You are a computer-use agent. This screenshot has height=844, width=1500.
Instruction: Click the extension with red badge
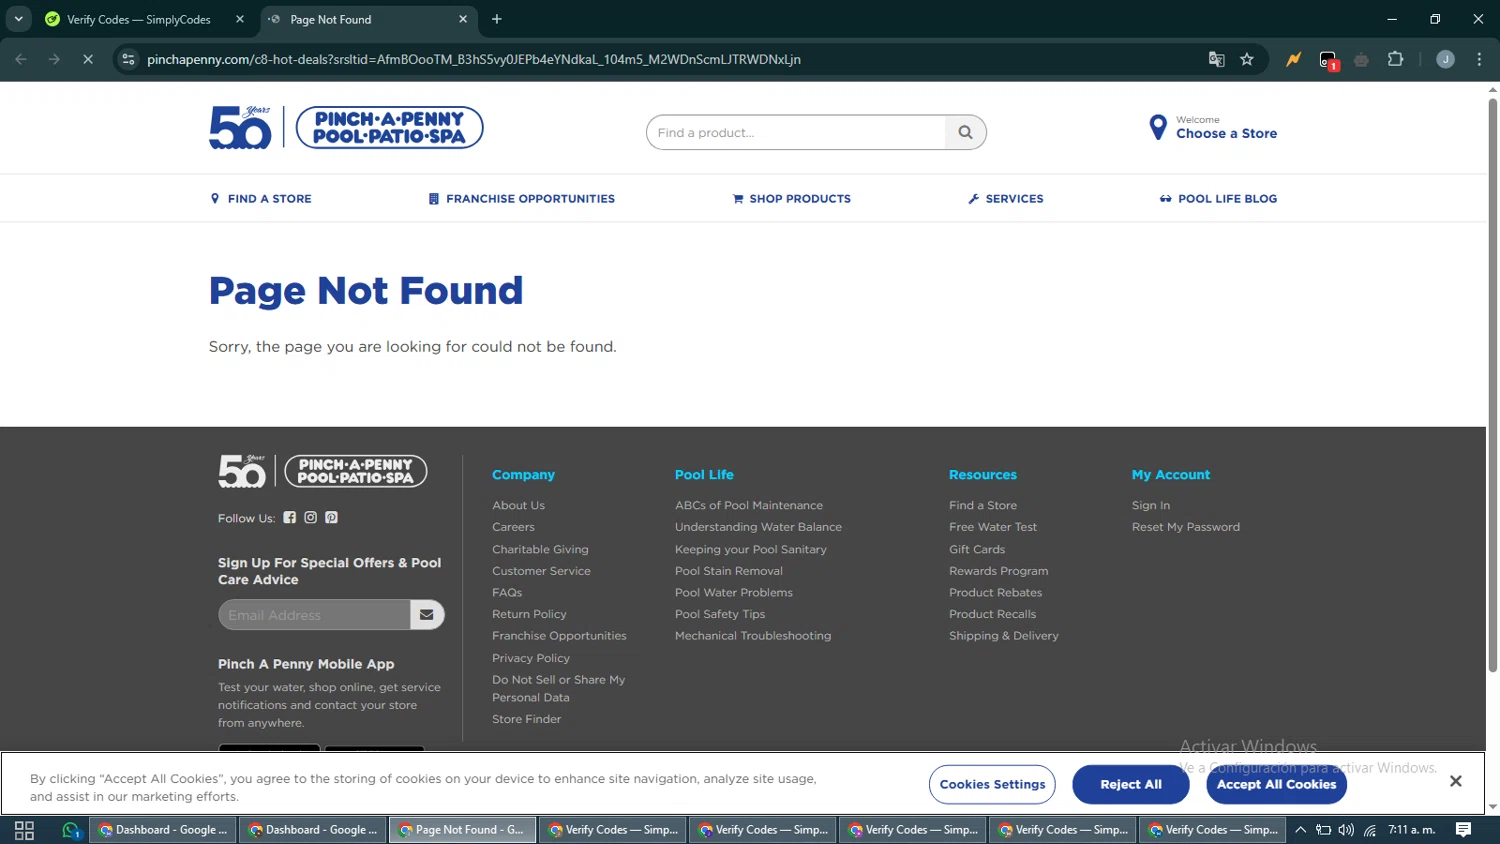click(1328, 60)
